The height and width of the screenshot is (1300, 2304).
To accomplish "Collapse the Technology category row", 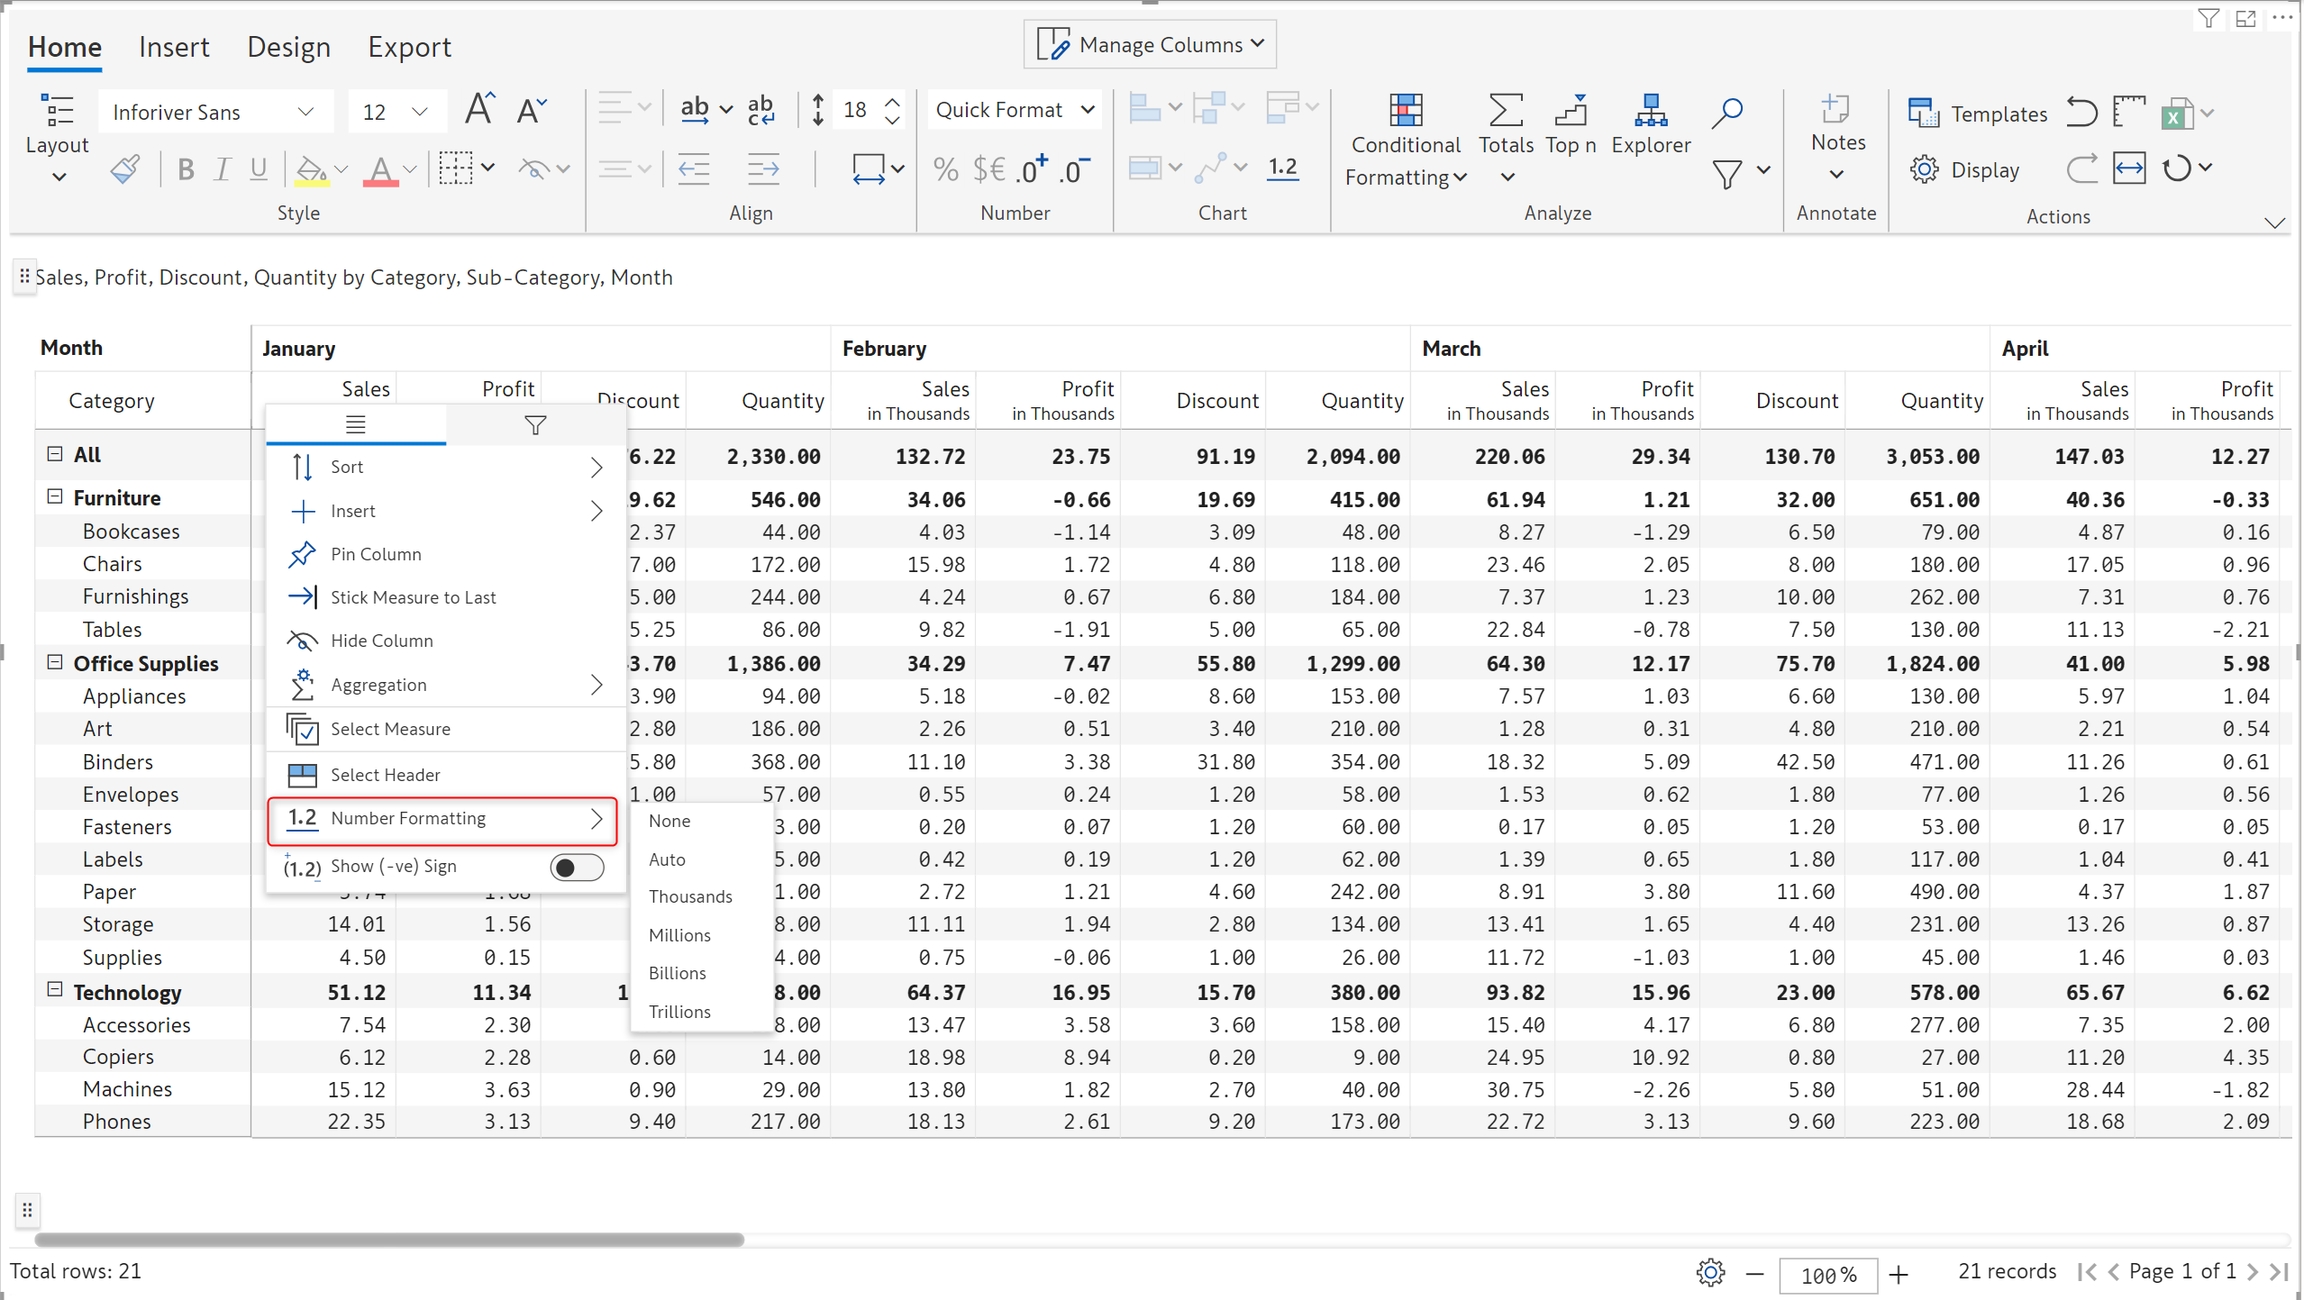I will pos(55,990).
